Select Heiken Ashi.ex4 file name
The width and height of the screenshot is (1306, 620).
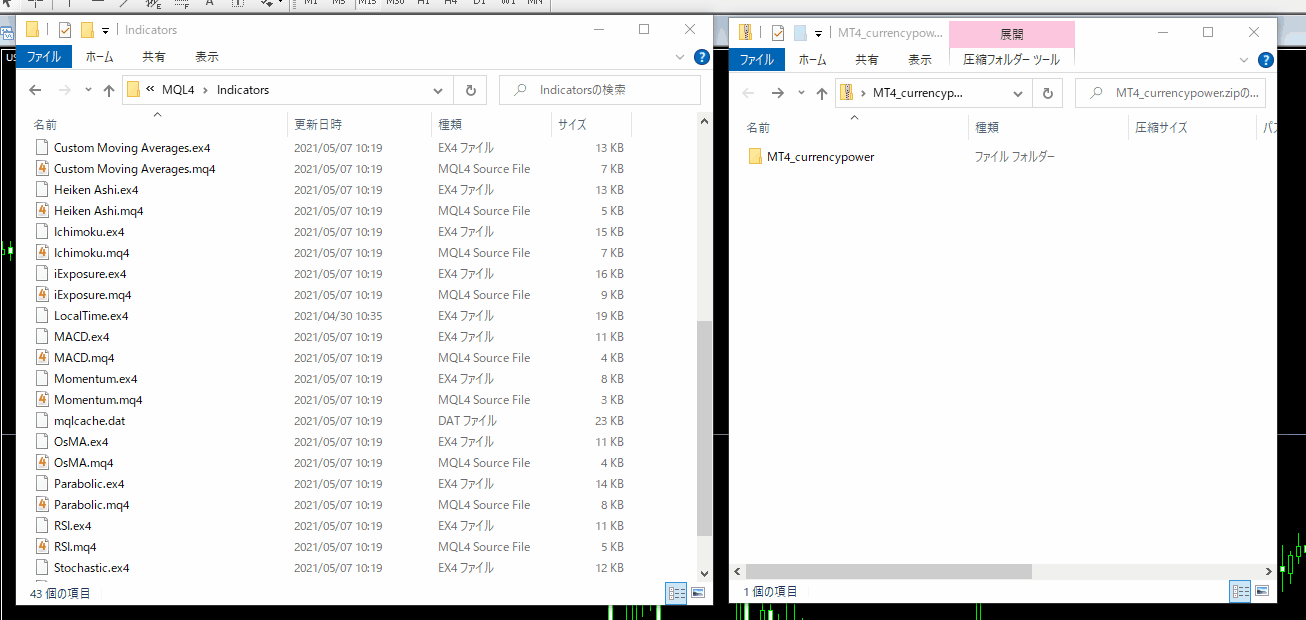(96, 190)
